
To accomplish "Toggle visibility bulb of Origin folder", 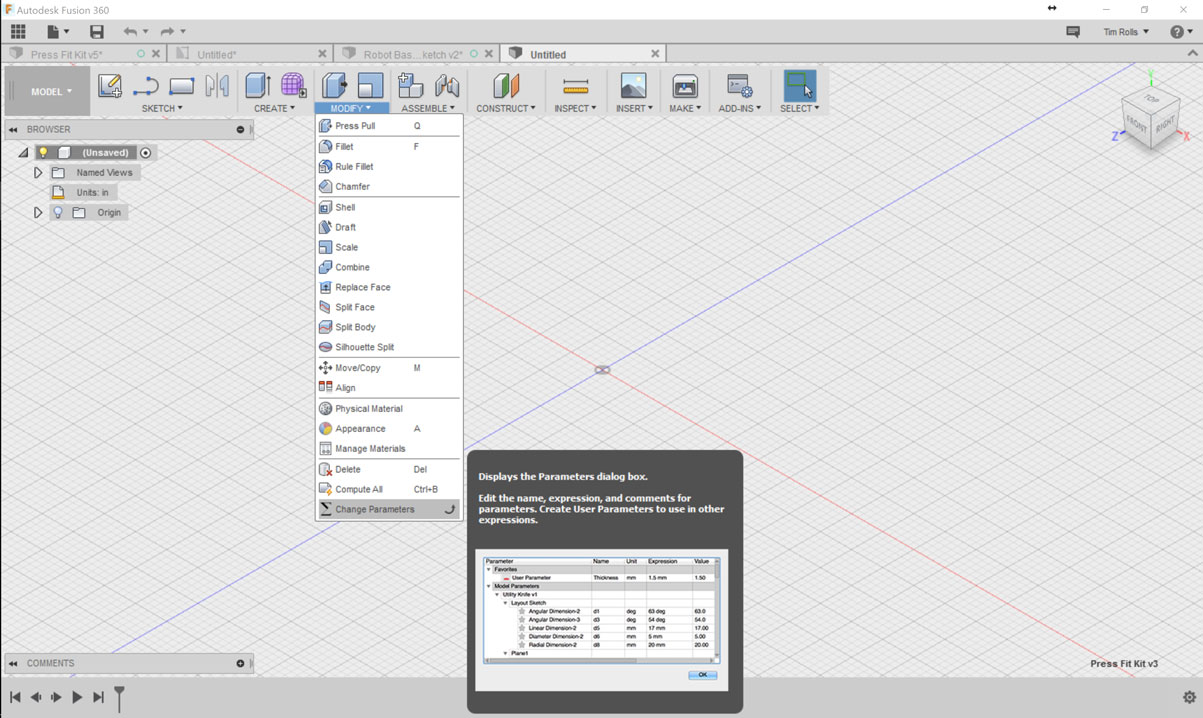I will (58, 213).
